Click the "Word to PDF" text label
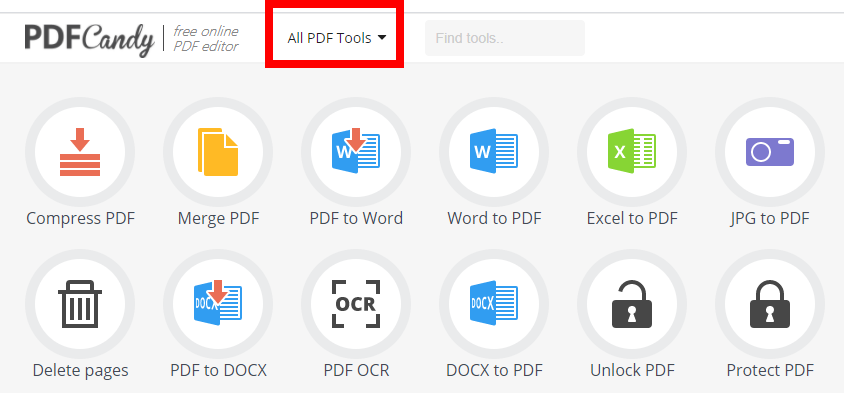Screen dimensions: 844x393 tap(494, 219)
